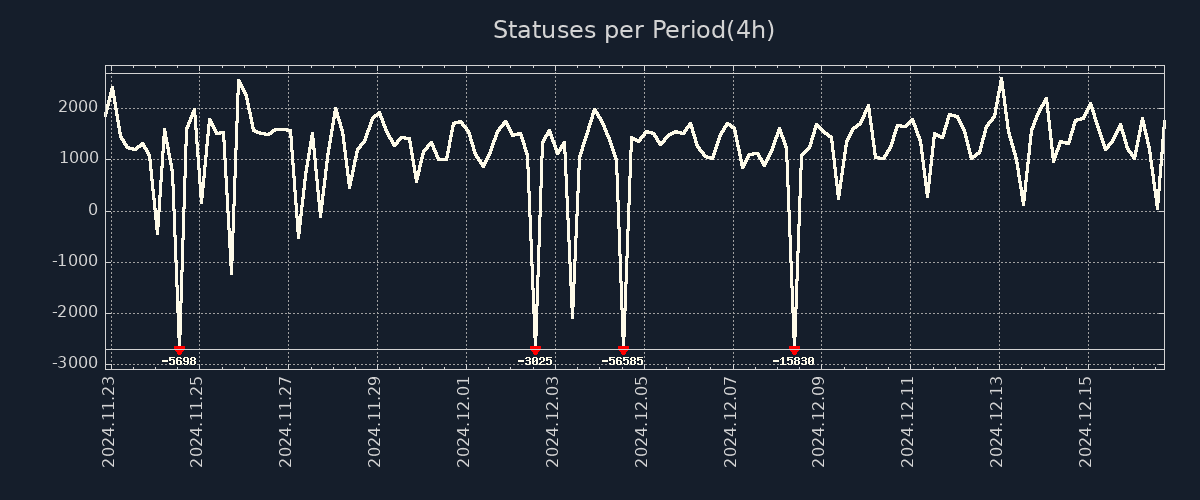Click the 2024.12.13 date label
1200x500 pixels.
(998, 421)
